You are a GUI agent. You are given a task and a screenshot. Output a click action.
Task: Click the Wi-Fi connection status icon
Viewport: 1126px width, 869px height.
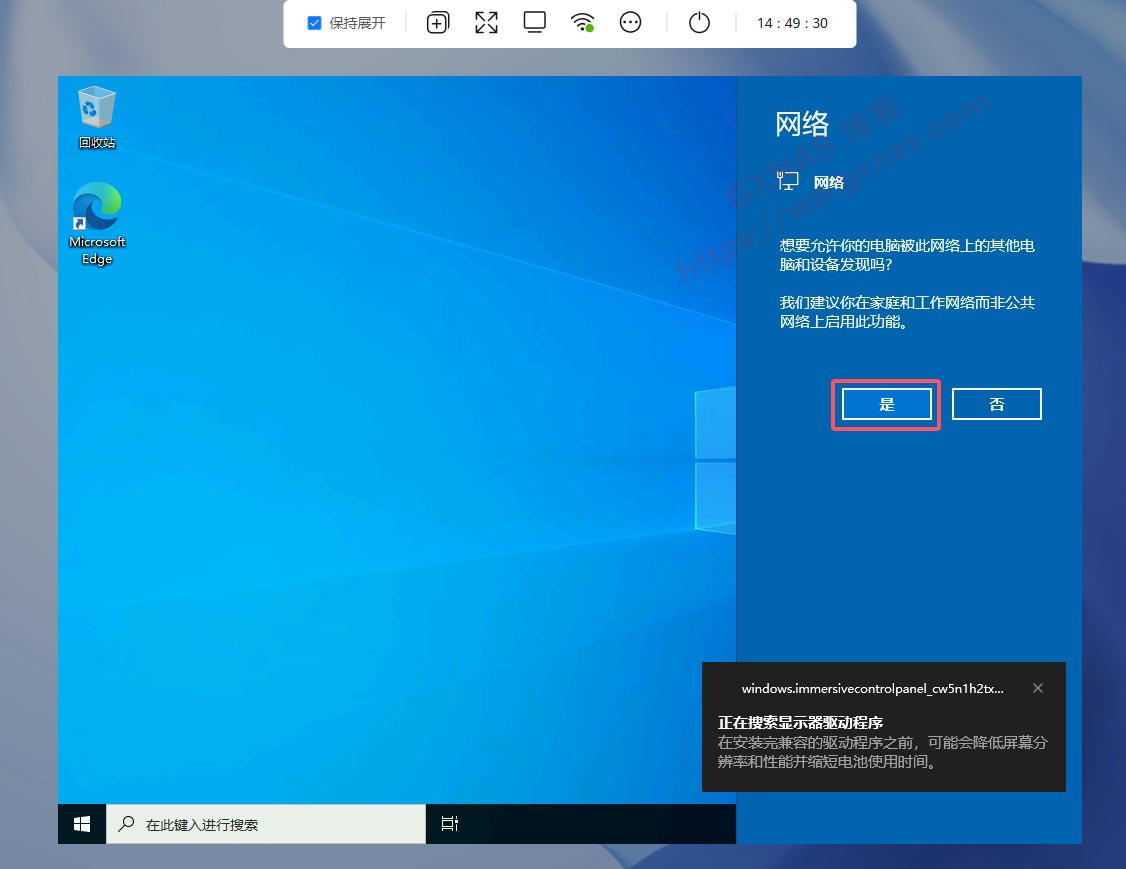(582, 23)
